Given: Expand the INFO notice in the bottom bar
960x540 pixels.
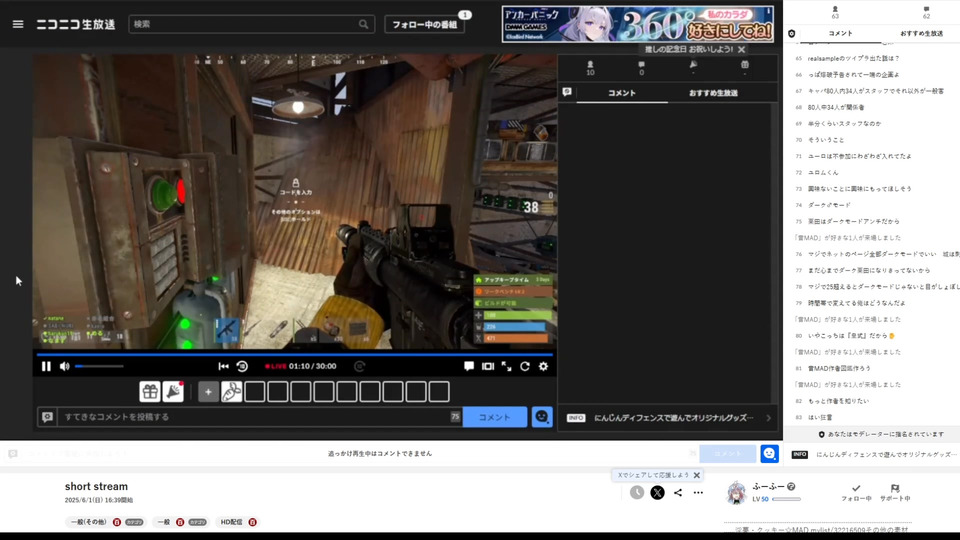Looking at the screenshot, I should 874,454.
